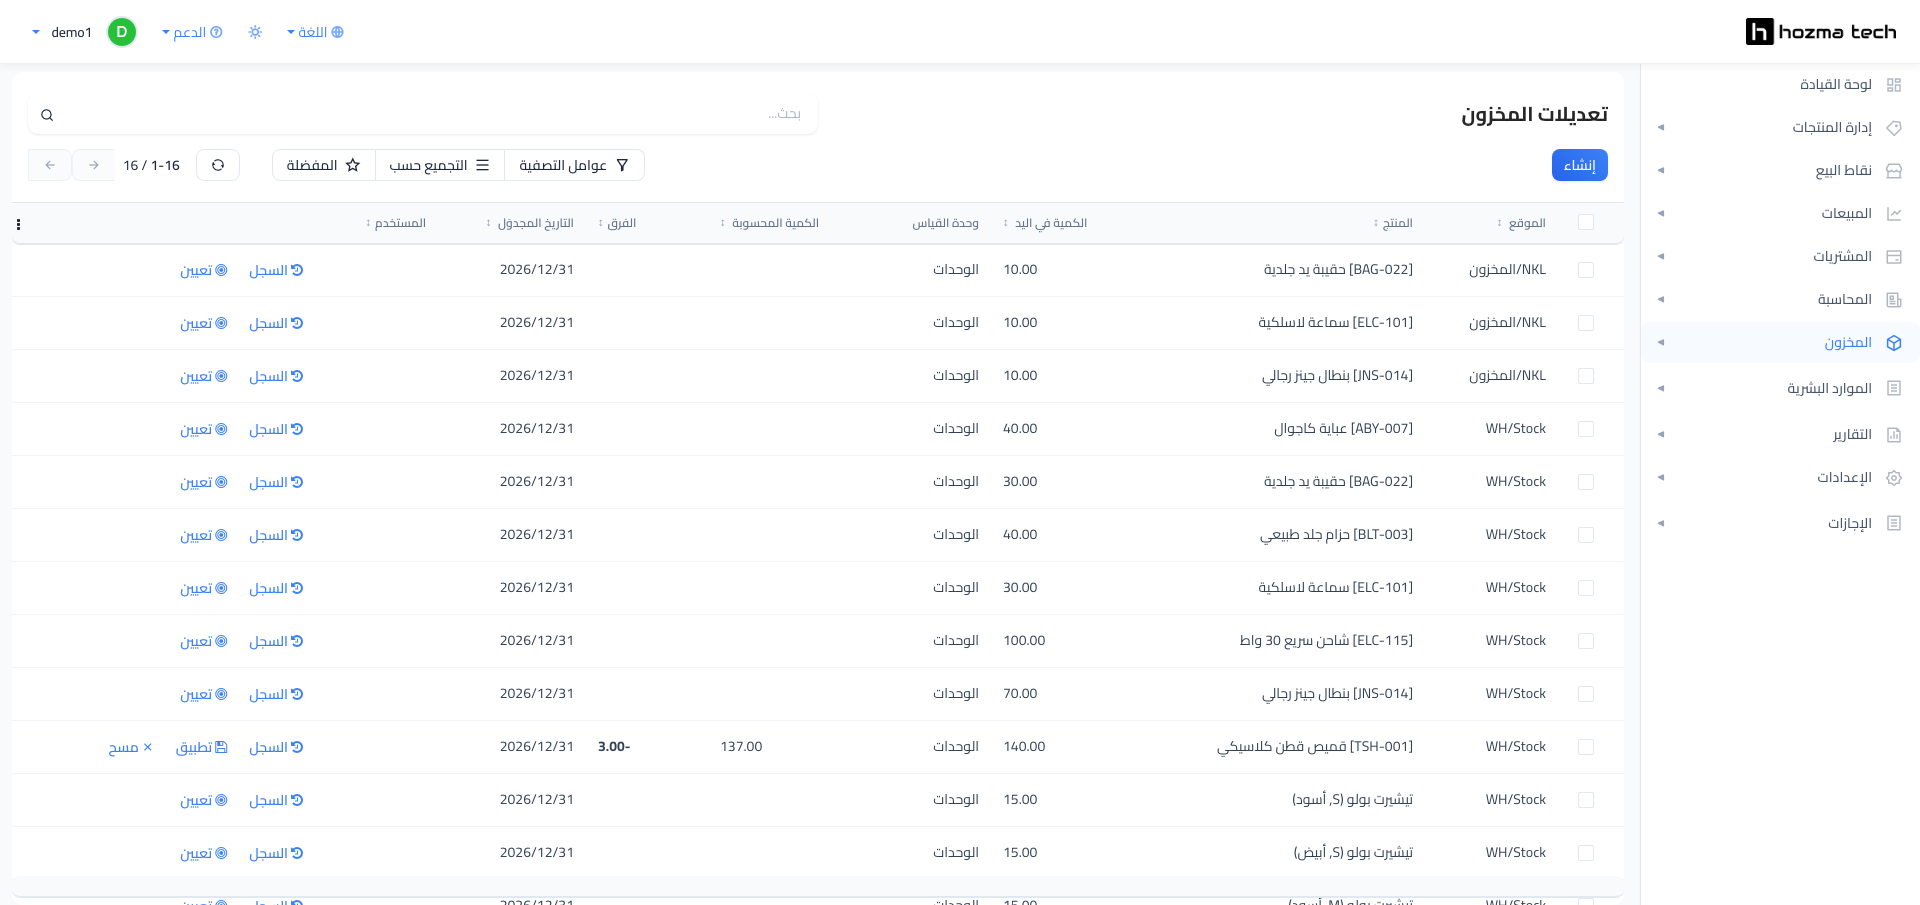Click the hozma tech logo
Image resolution: width=1920 pixels, height=905 pixels.
coord(1821,32)
